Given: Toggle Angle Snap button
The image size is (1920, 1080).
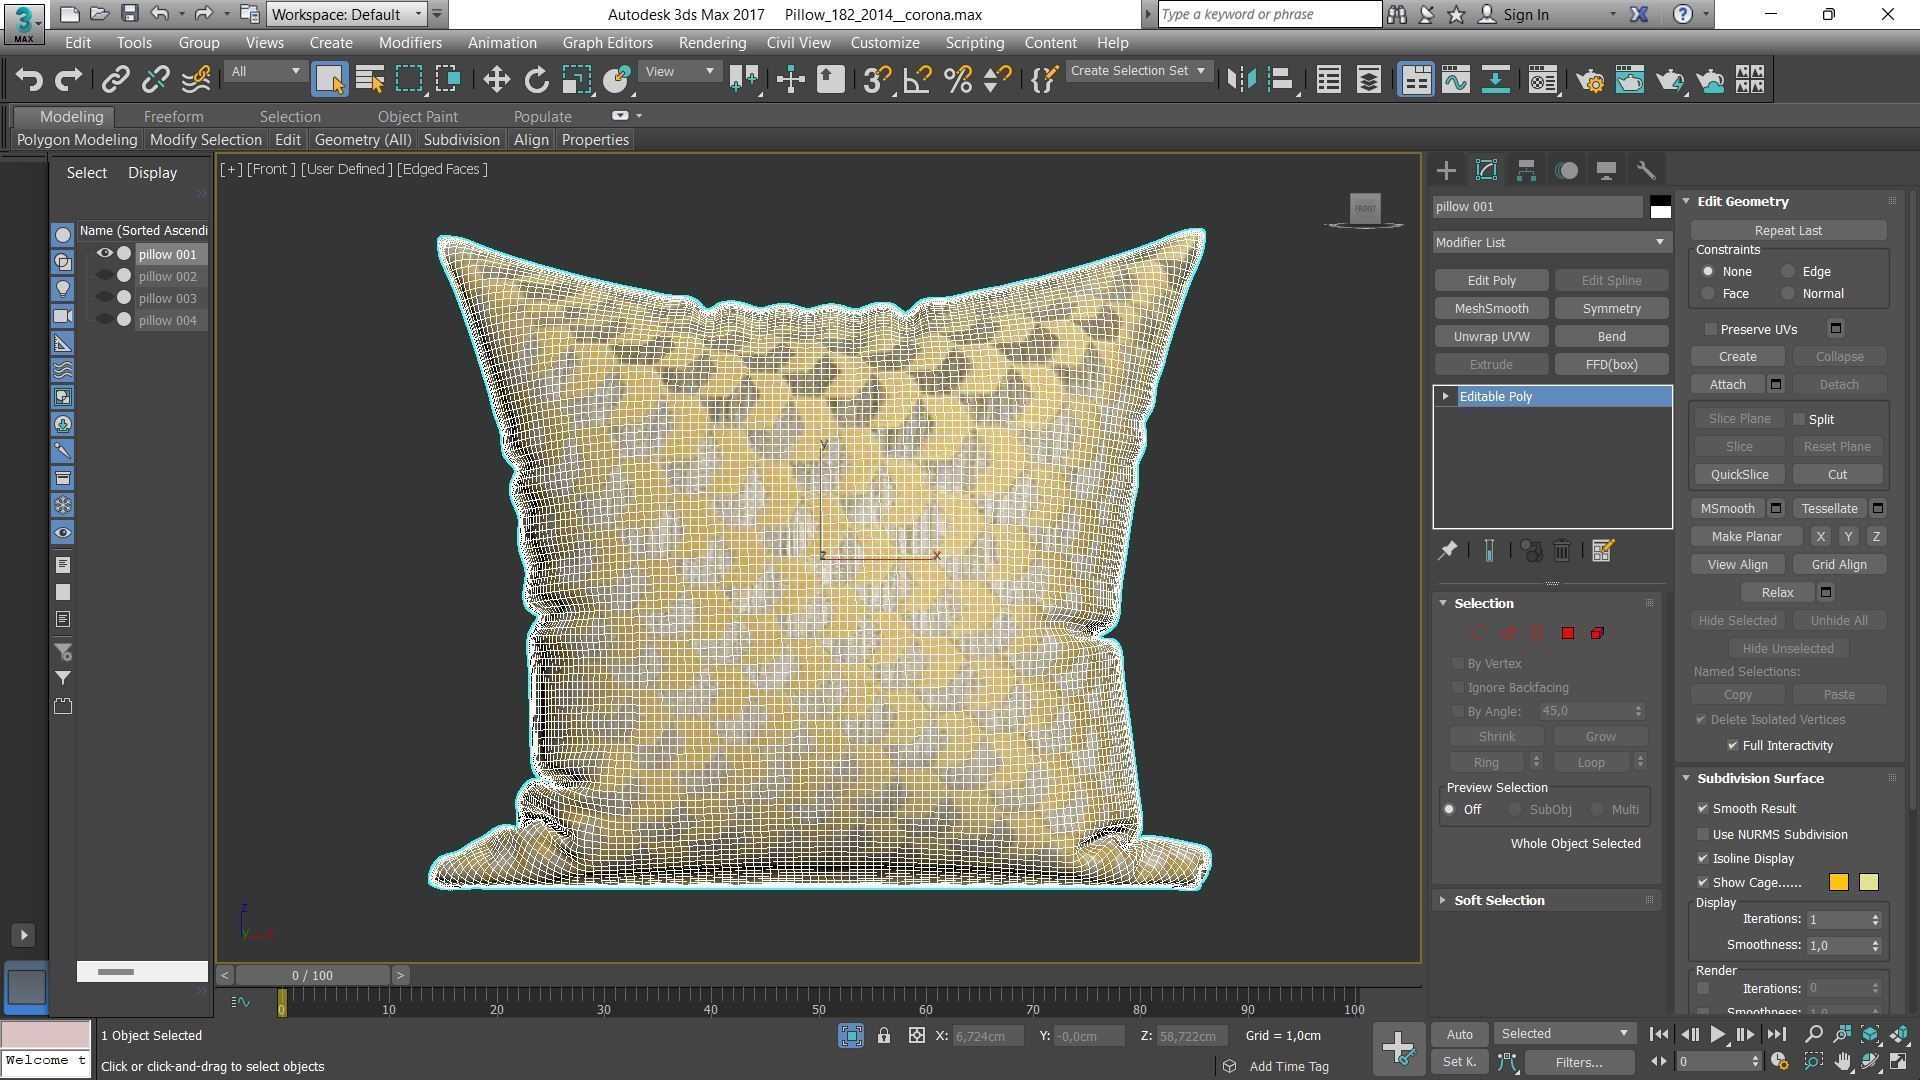Looking at the screenshot, I should click(x=917, y=80).
